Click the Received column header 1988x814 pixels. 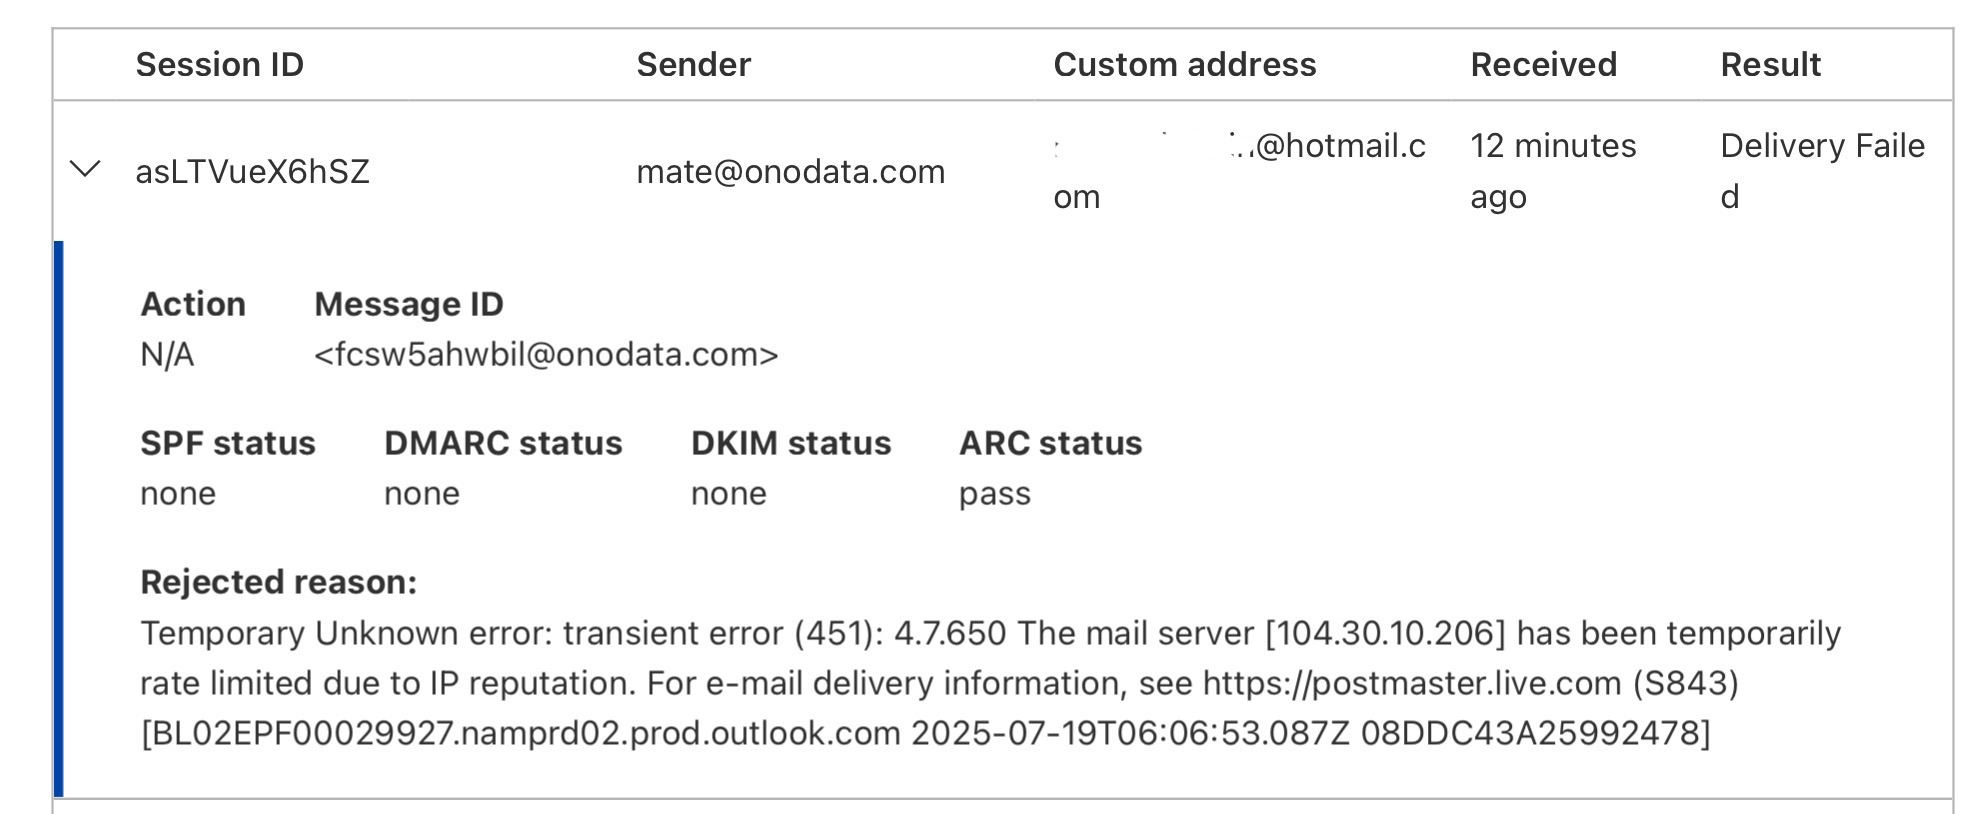click(x=1543, y=65)
